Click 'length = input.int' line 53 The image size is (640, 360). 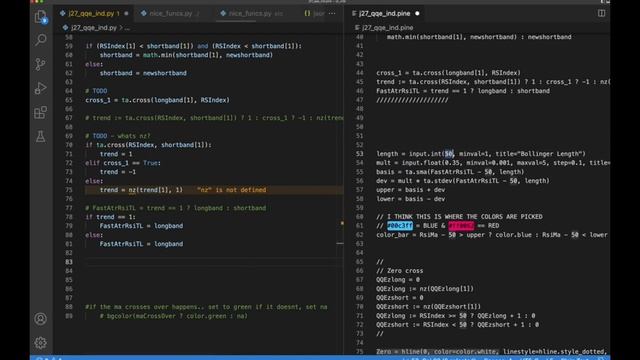(481, 154)
